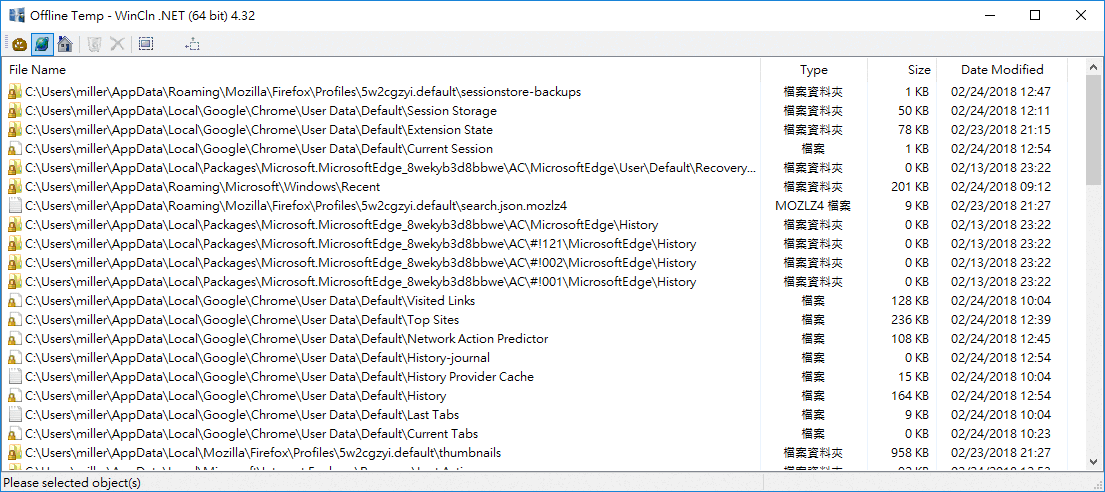This screenshot has width=1105, height=492.
Task: Click the file icon beside search.json.mozlz4
Action: (15, 206)
